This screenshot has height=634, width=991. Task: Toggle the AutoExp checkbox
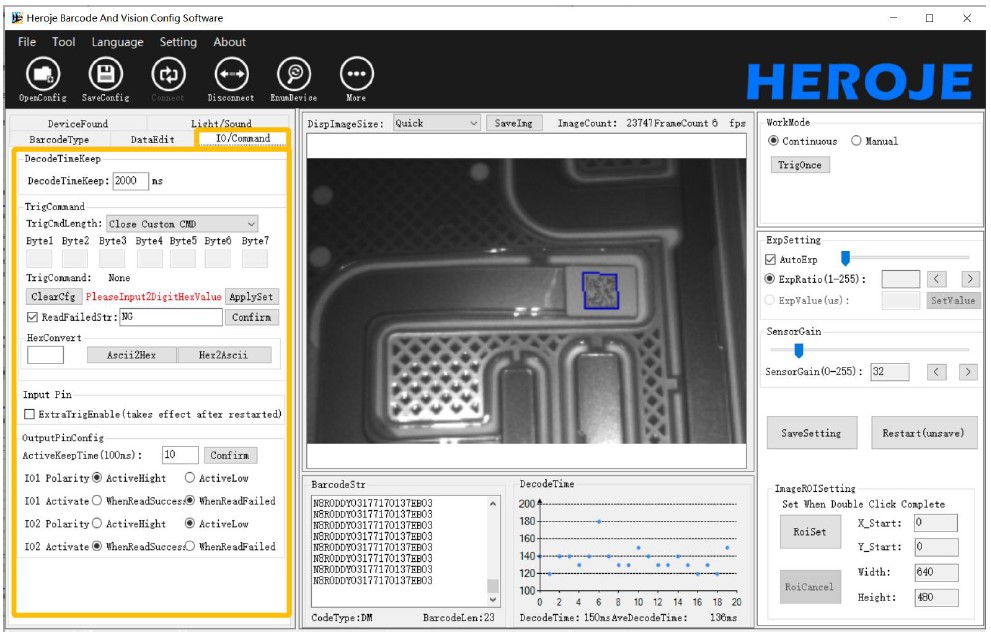[x=770, y=259]
